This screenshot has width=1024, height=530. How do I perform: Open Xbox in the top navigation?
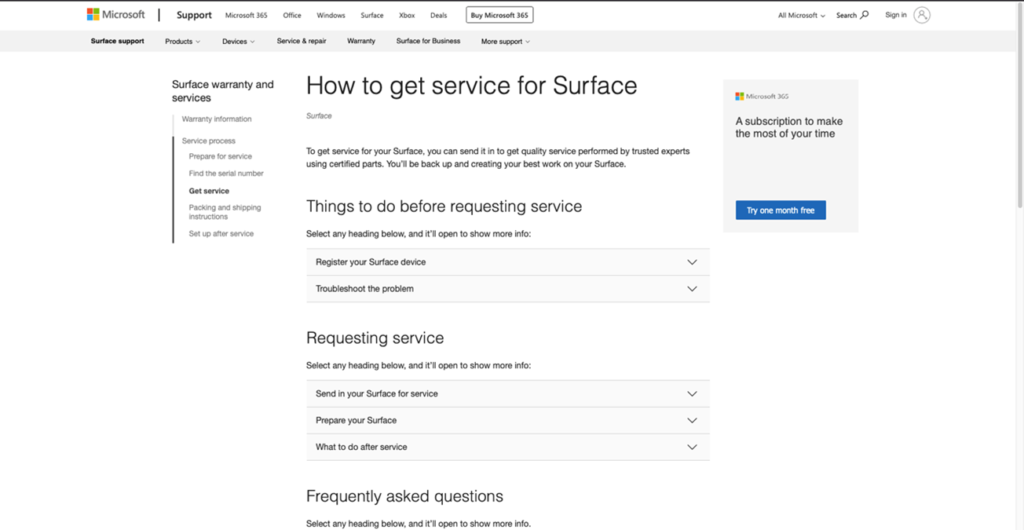click(407, 15)
